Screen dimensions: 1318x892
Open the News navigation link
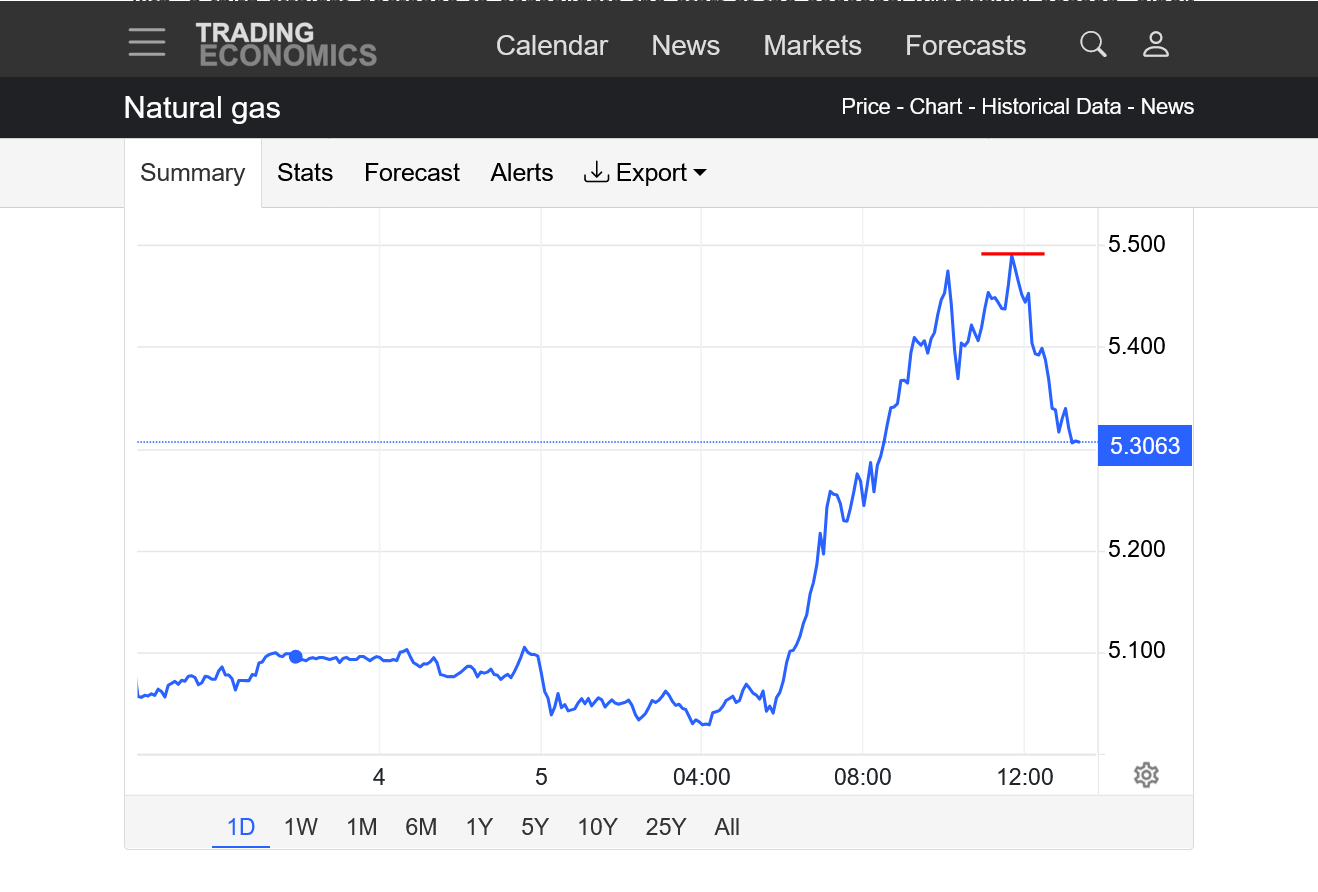coord(686,46)
